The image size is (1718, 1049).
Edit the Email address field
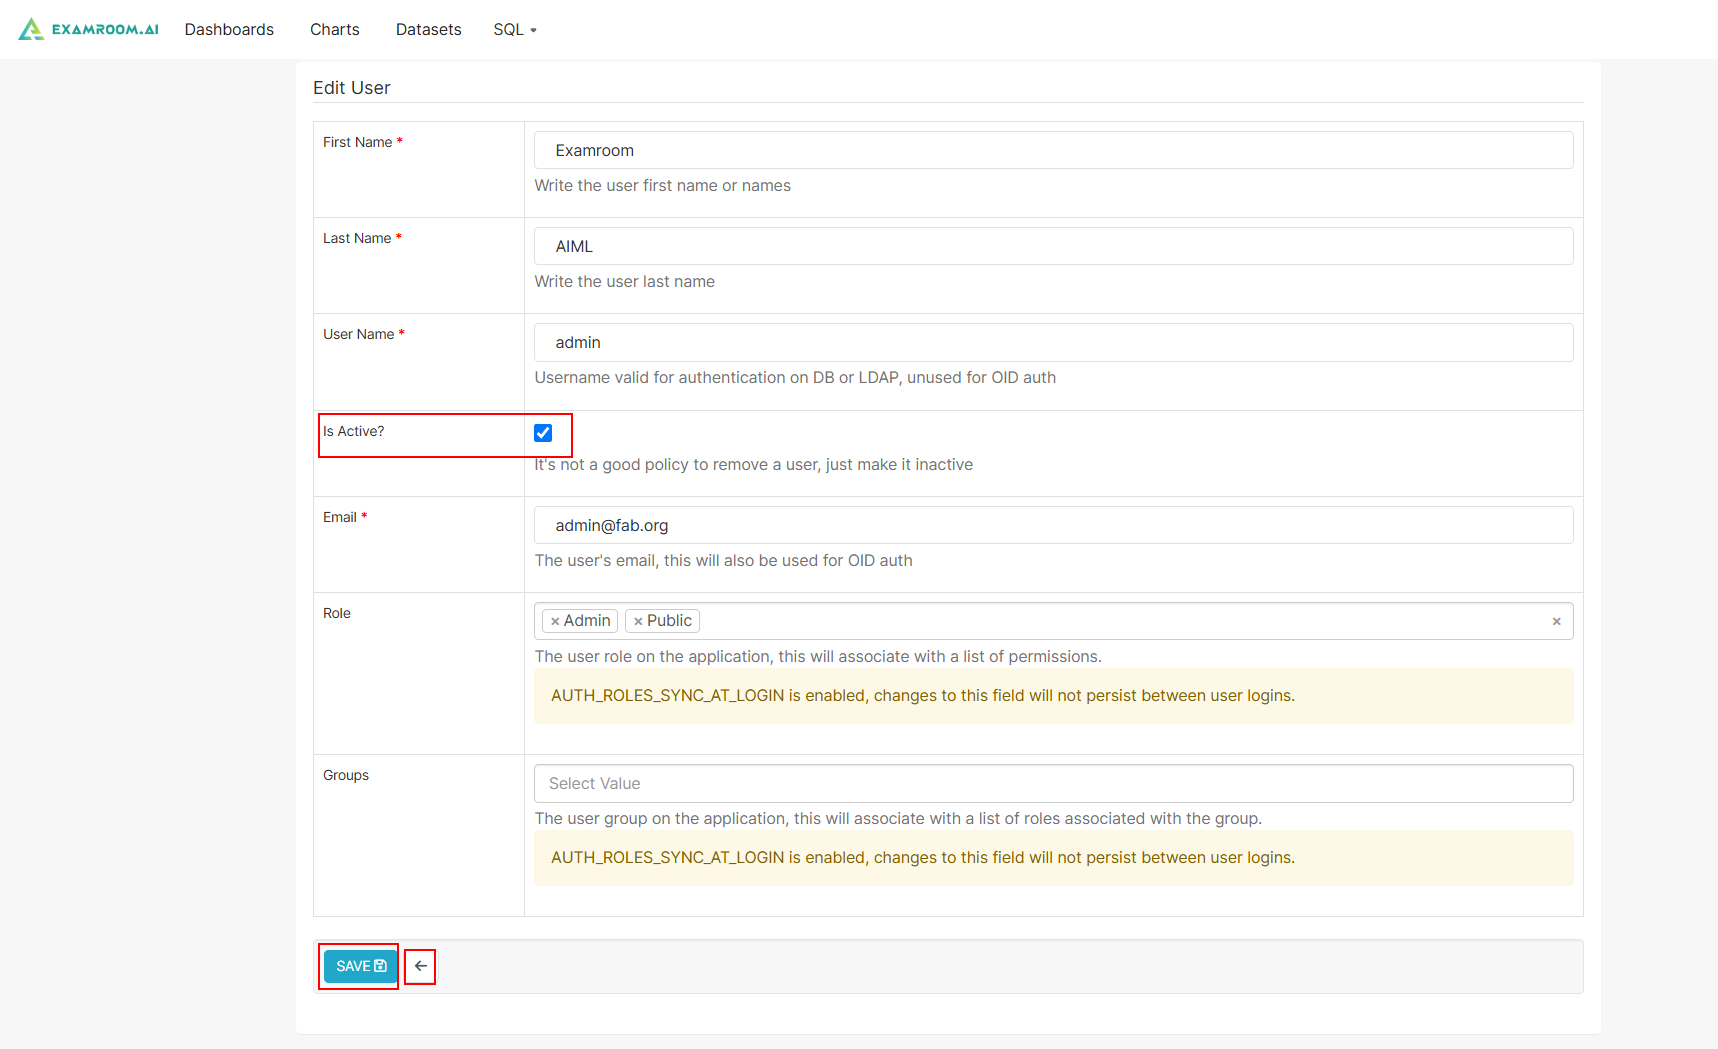pos(1053,525)
